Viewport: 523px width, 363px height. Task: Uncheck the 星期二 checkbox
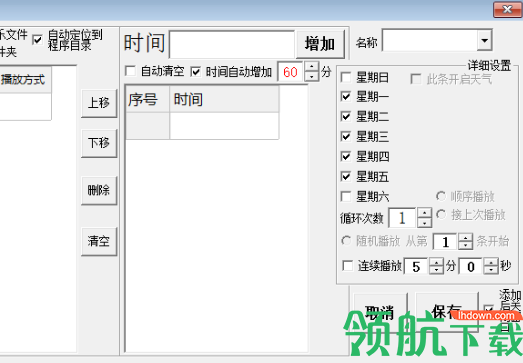coord(346,116)
